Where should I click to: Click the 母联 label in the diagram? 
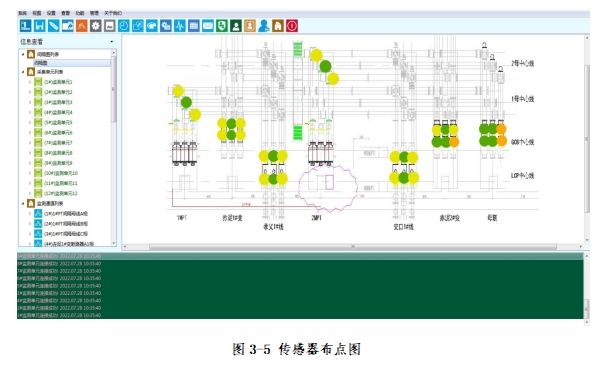tap(492, 218)
